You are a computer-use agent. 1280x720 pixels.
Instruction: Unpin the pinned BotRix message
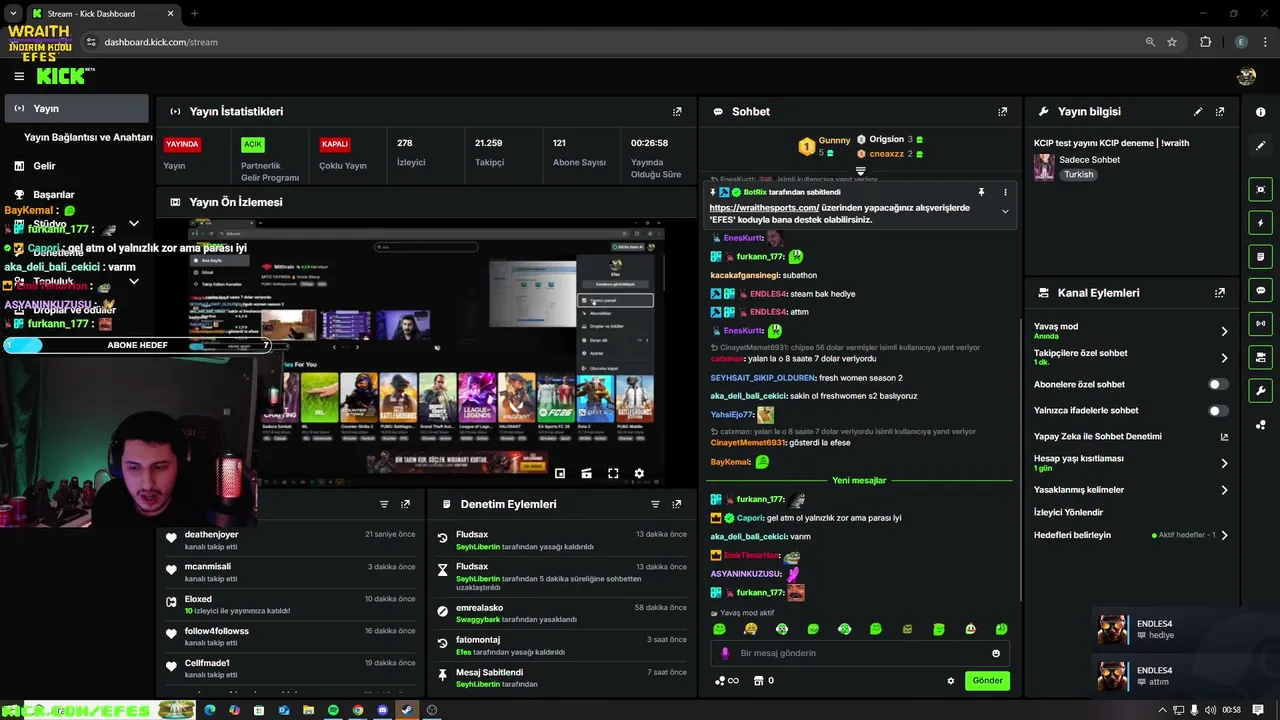pyautogui.click(x=981, y=192)
